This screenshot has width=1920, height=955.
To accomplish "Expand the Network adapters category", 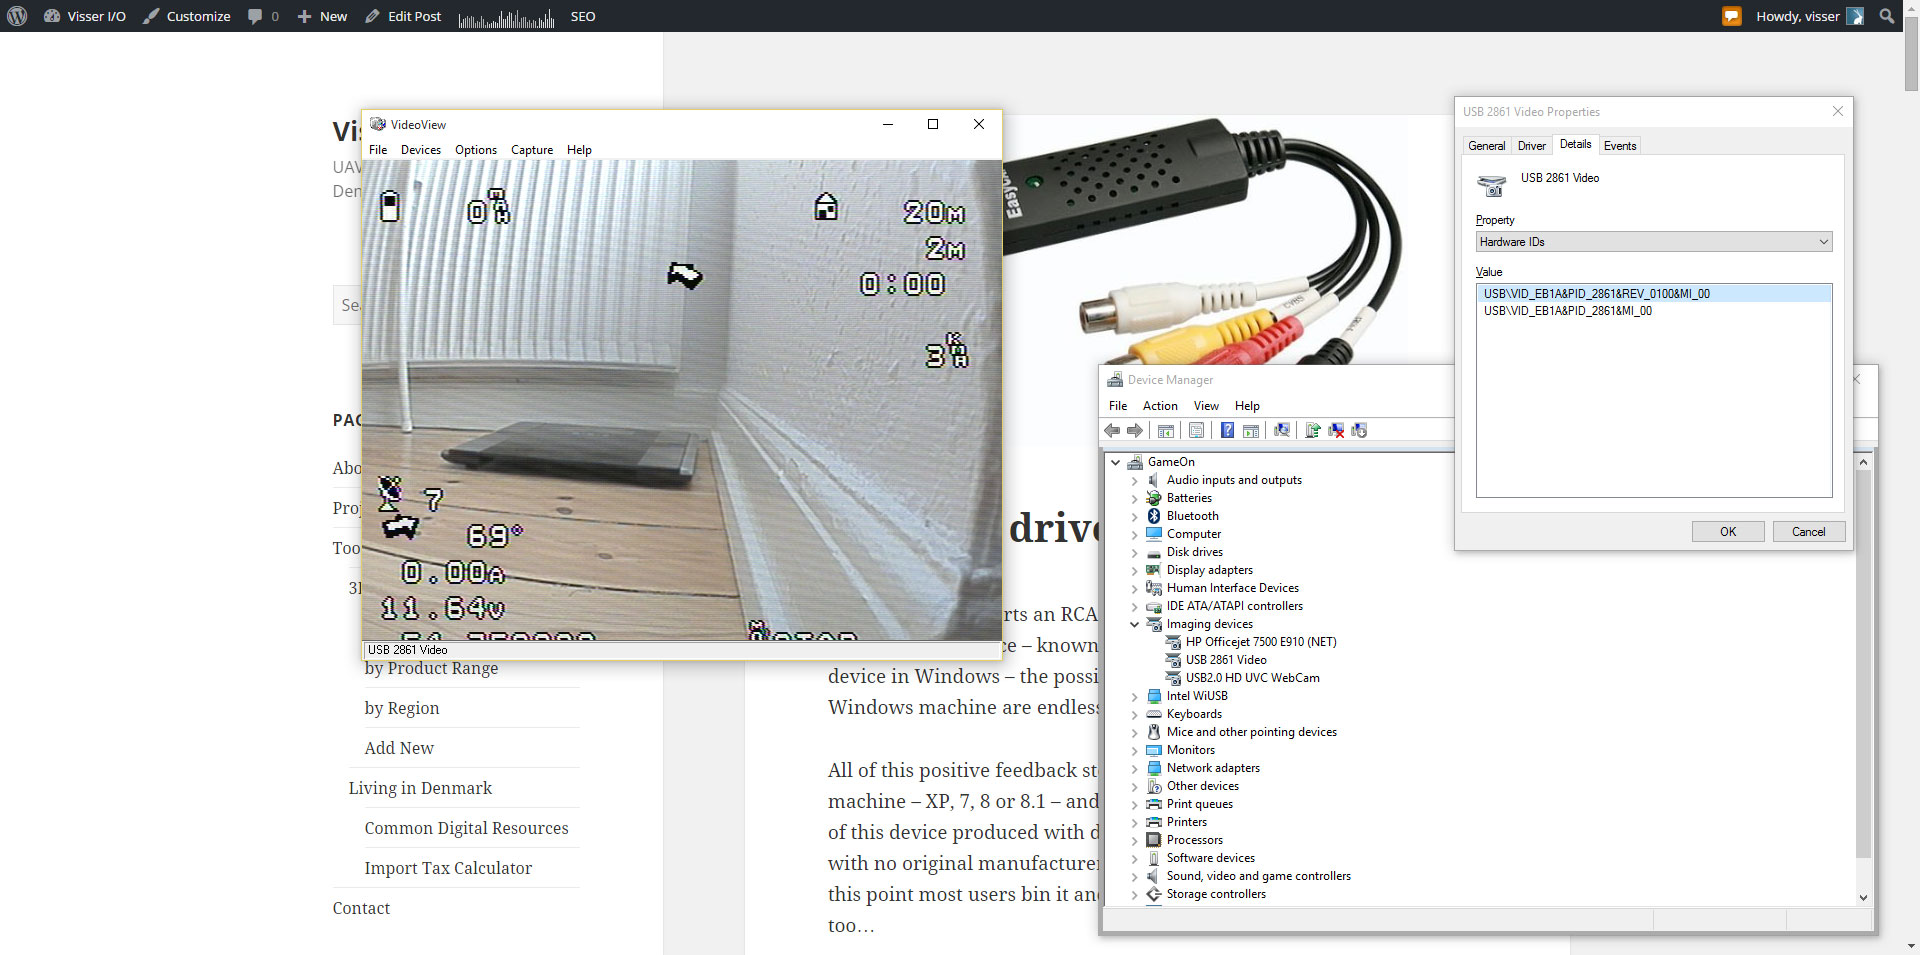I will click(1135, 768).
